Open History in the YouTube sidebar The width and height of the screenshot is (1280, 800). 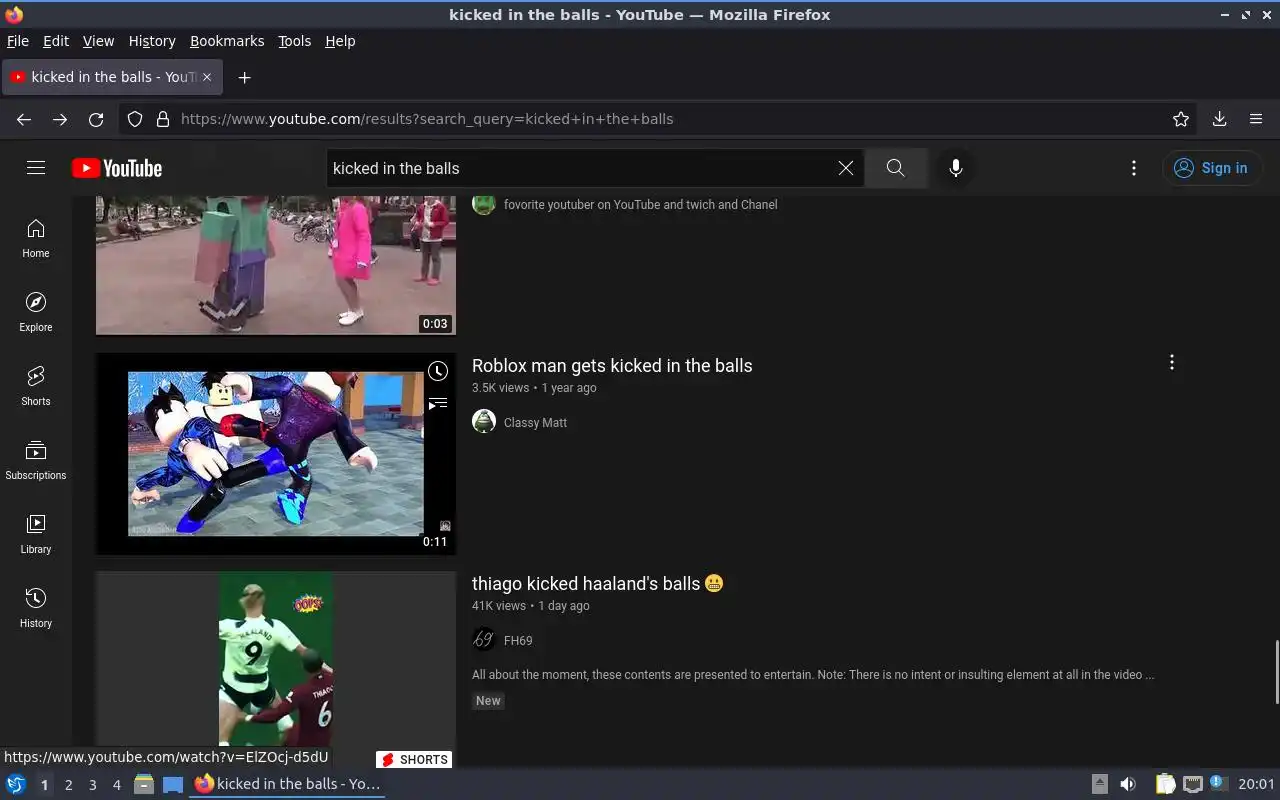[36, 608]
